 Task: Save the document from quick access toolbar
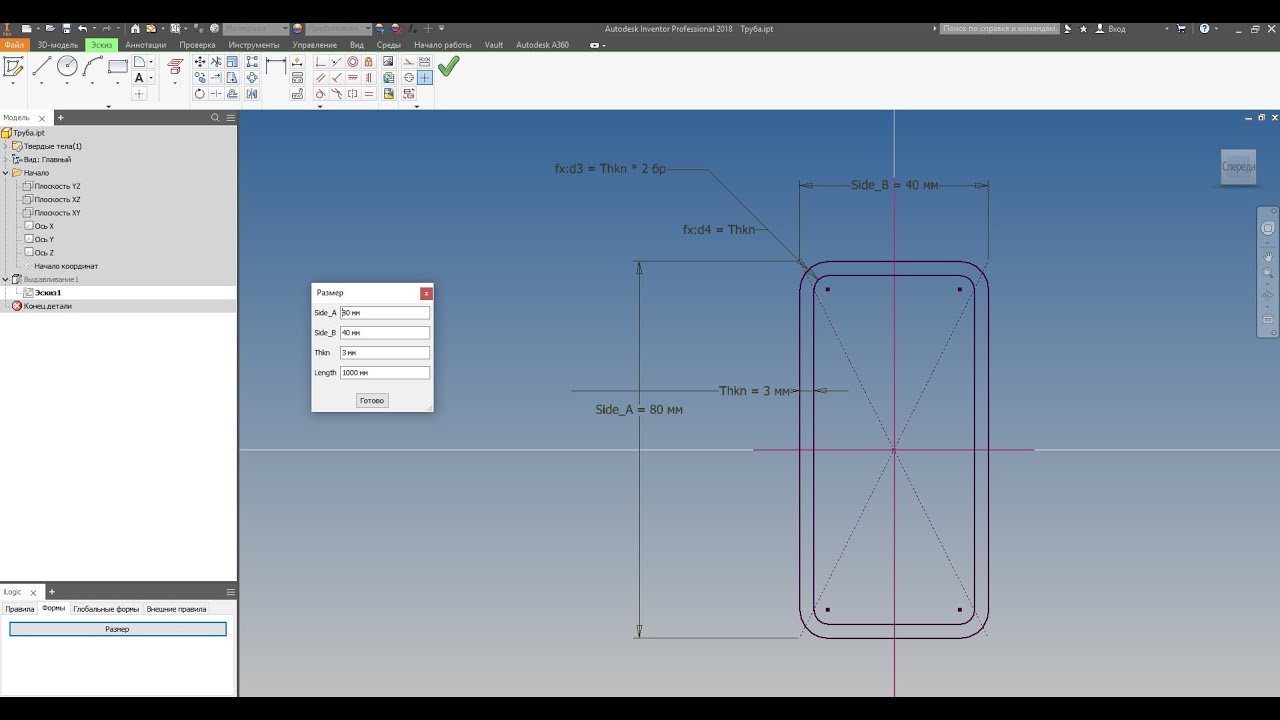67,28
